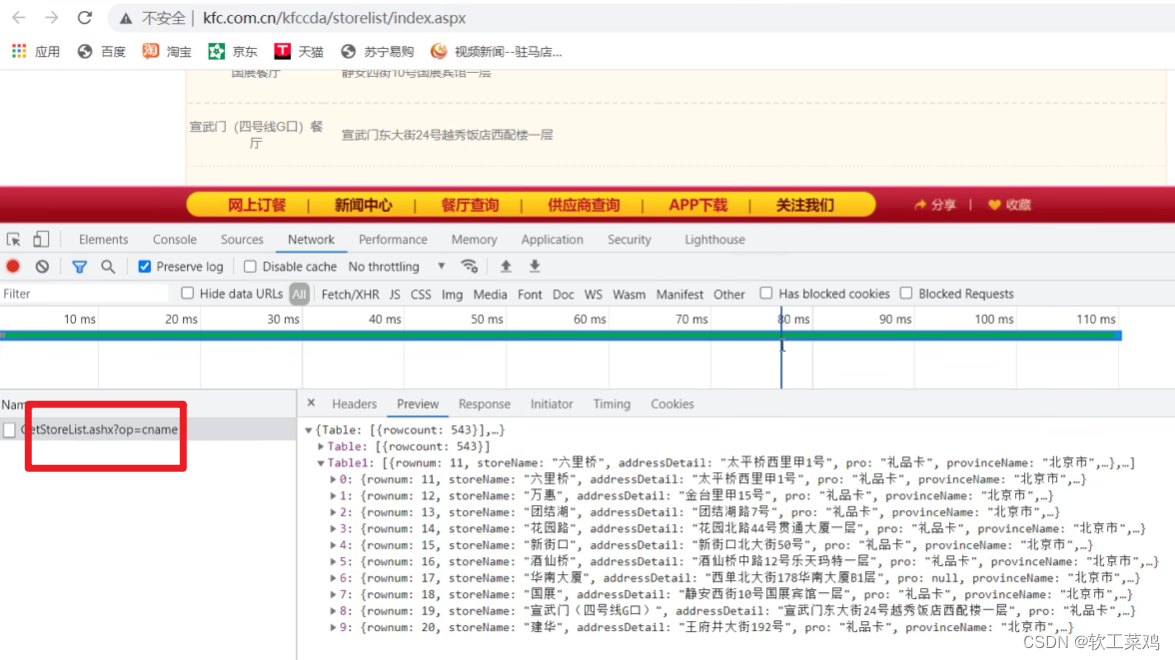Screen dimensions: 1175x660
Task: Expand item 1 storeName 万惠
Action: coord(333,496)
